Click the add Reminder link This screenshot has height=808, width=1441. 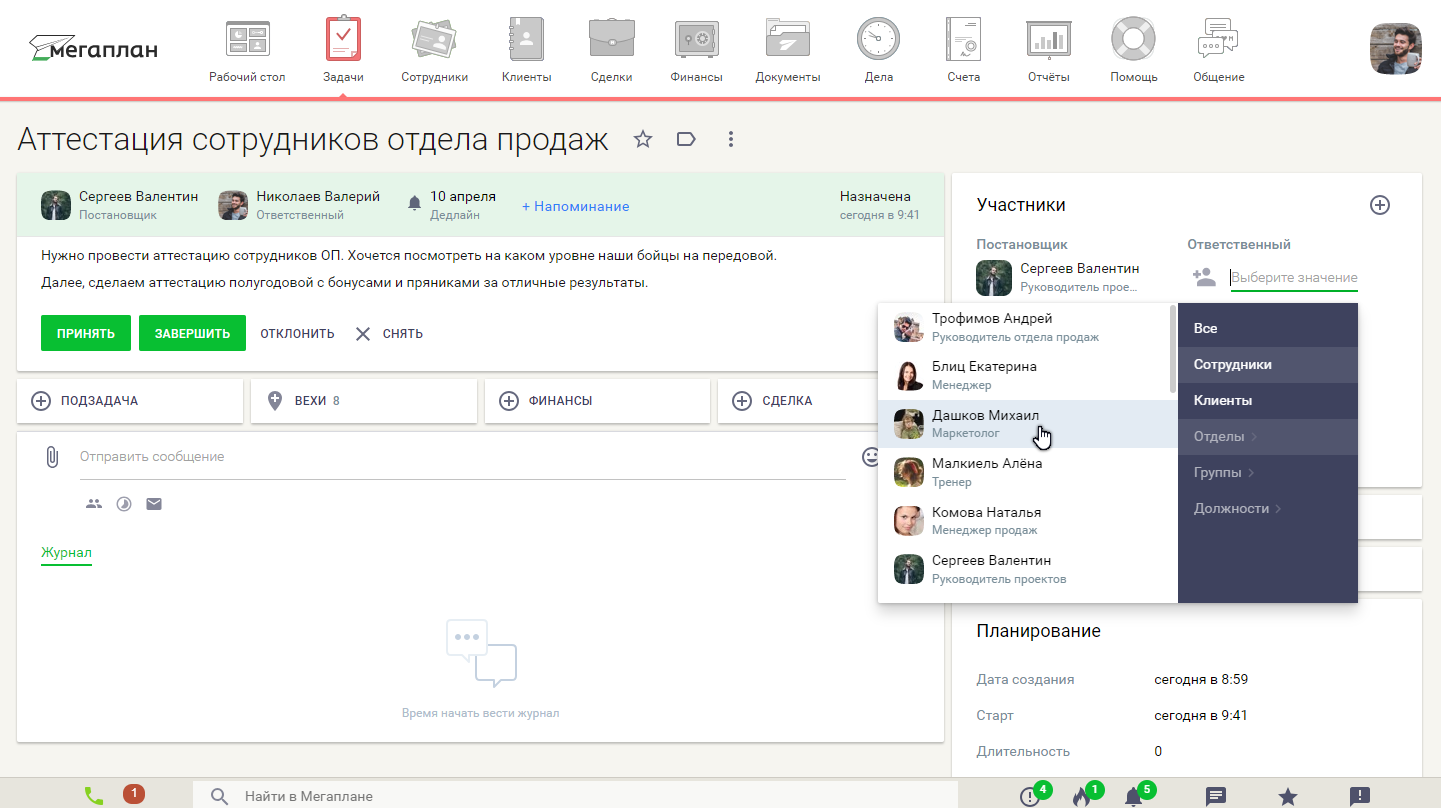pos(575,206)
